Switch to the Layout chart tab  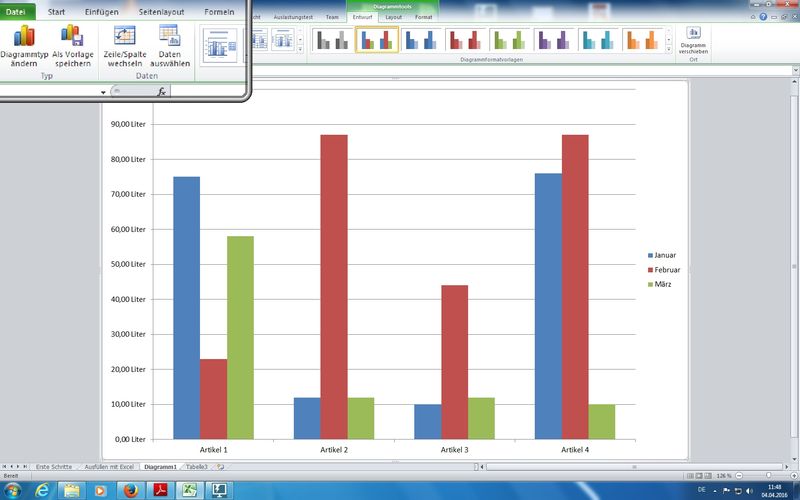(x=393, y=17)
